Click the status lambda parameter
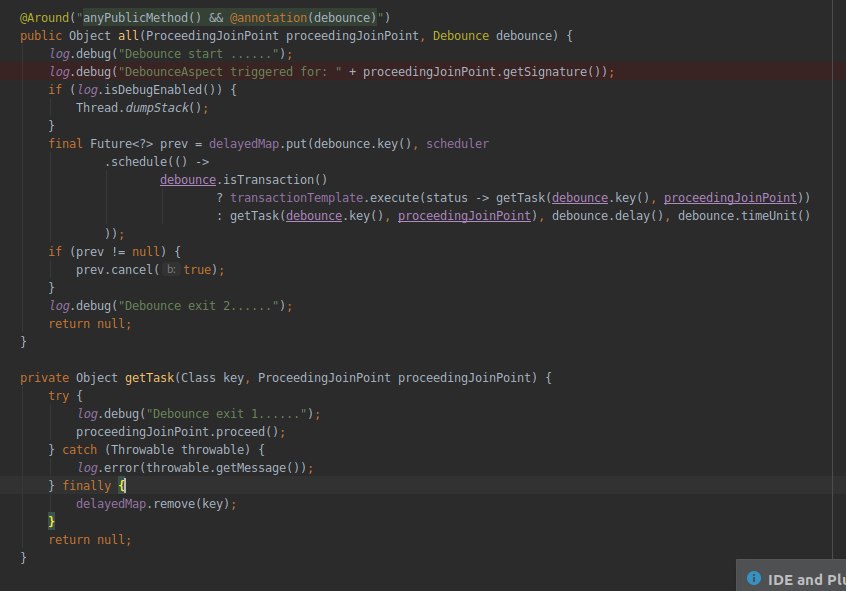Viewport: 846px width, 591px height. click(x=447, y=198)
